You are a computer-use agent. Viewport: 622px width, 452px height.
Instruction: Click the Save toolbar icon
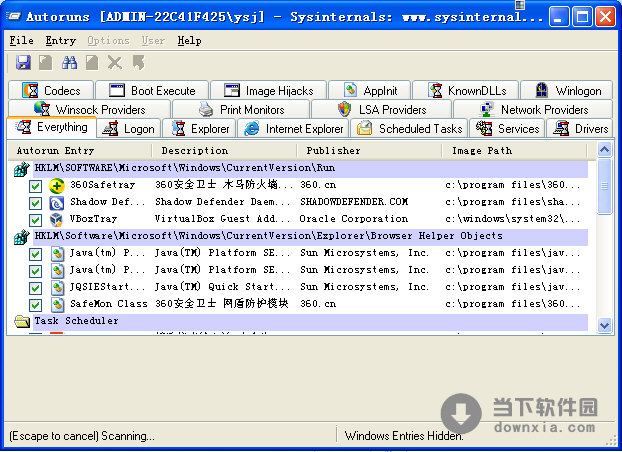click(x=23, y=63)
